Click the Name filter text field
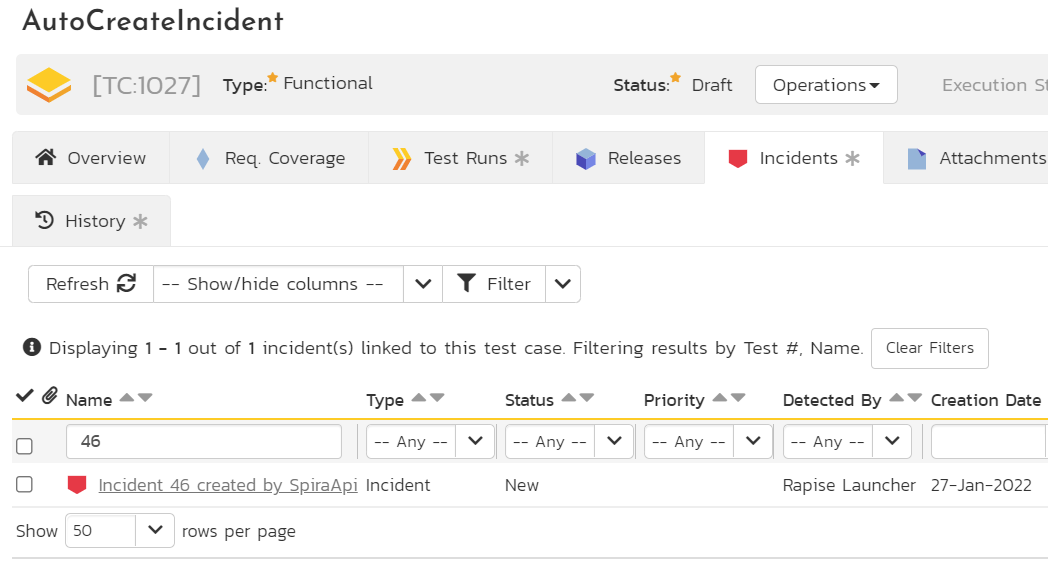 (204, 441)
